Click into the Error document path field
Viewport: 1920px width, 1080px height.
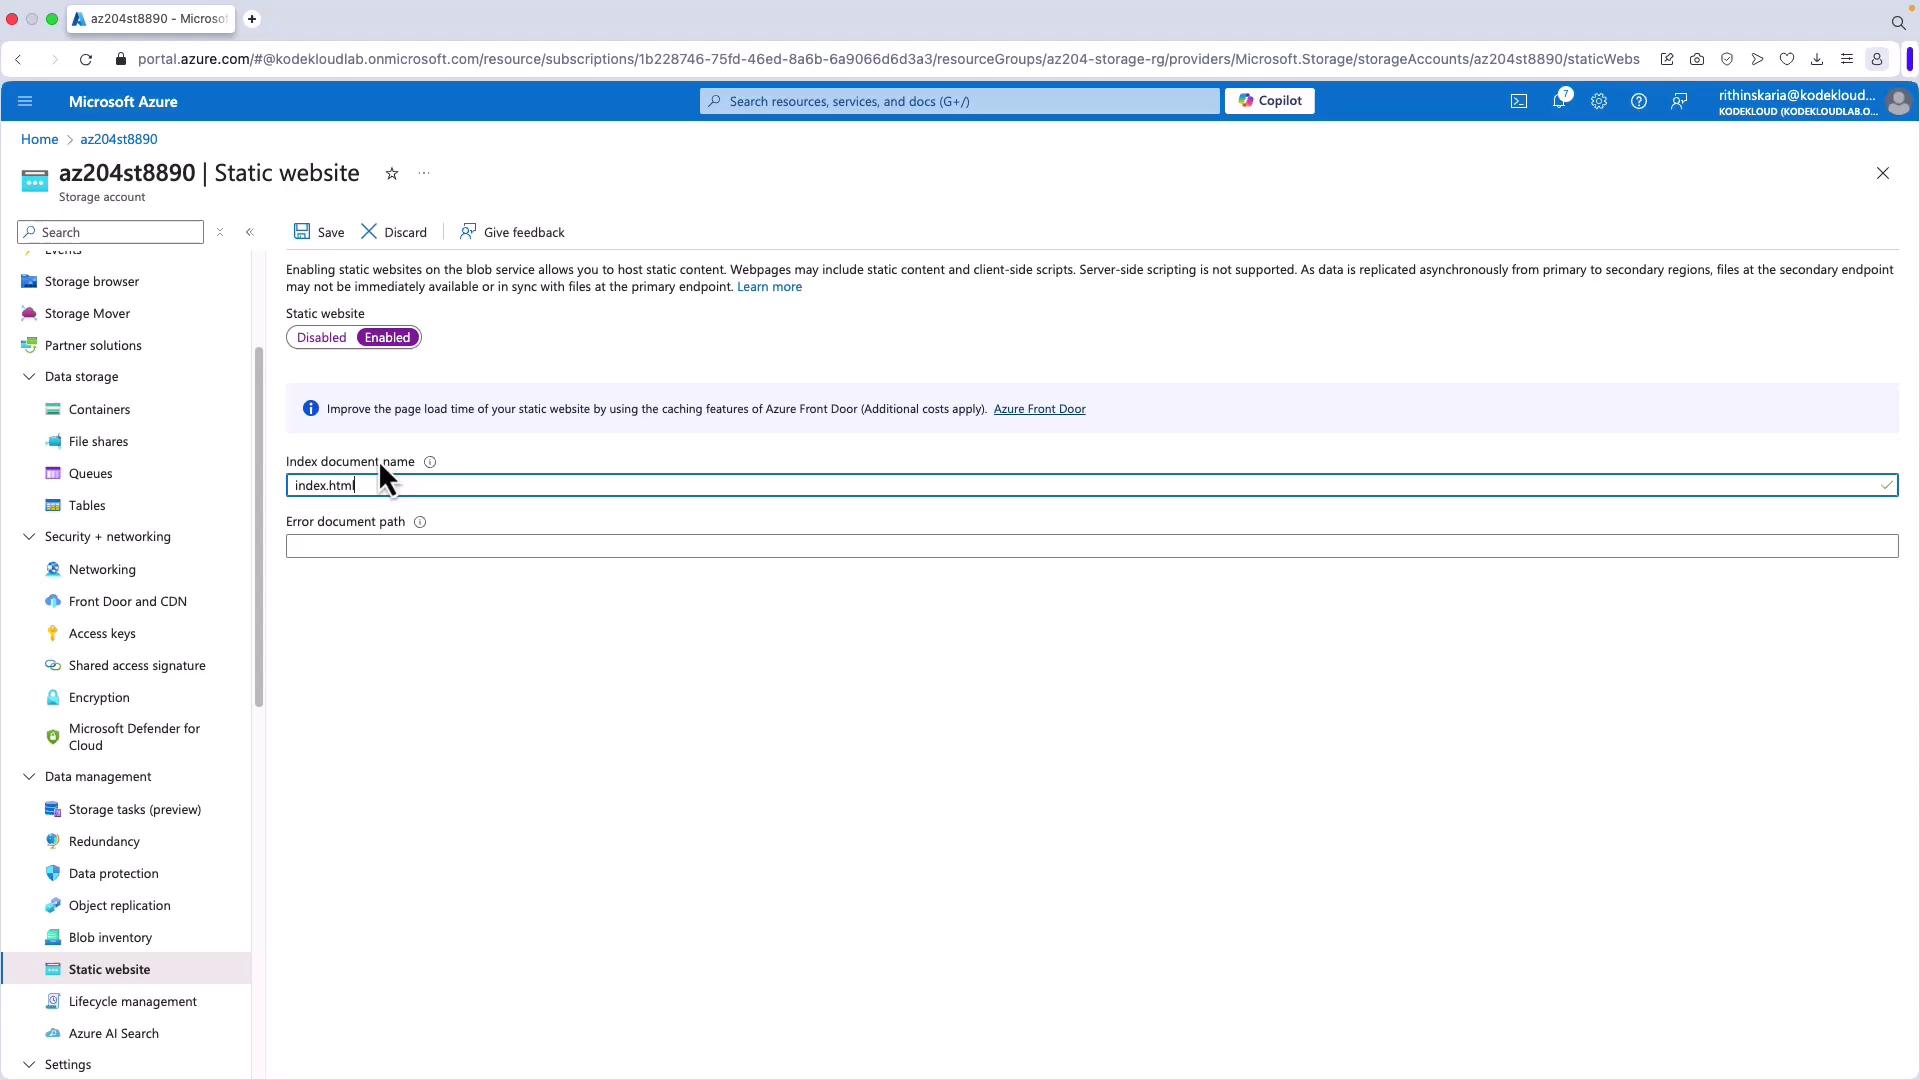tap(1091, 546)
